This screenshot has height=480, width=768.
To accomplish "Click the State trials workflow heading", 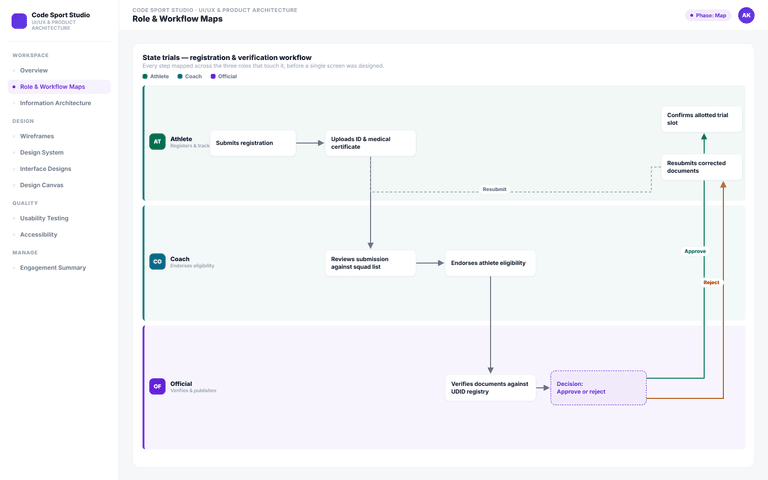I will [227, 57].
